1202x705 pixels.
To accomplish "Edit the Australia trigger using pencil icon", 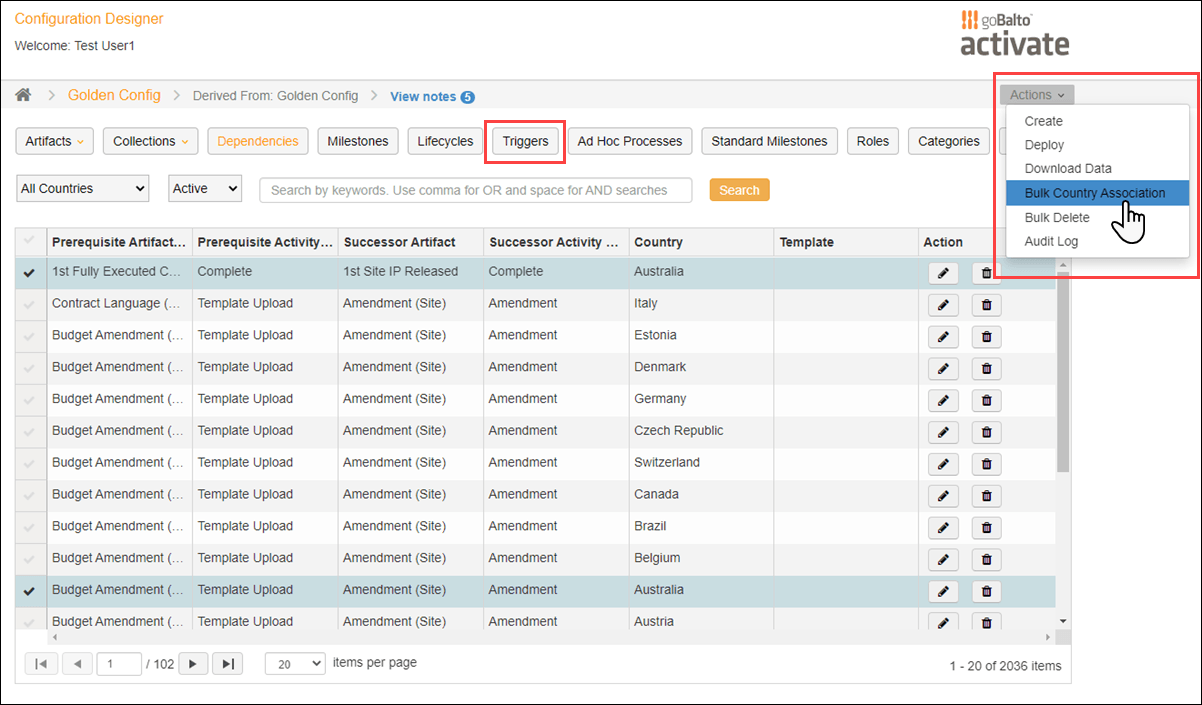I will click(x=943, y=271).
